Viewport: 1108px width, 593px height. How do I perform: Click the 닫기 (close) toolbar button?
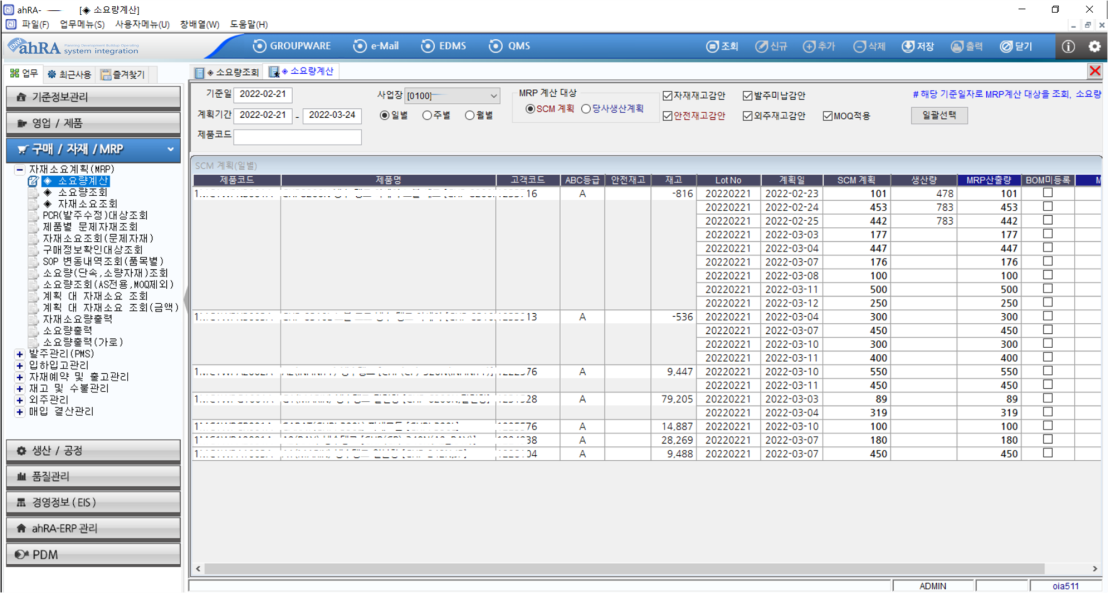pos(1016,47)
